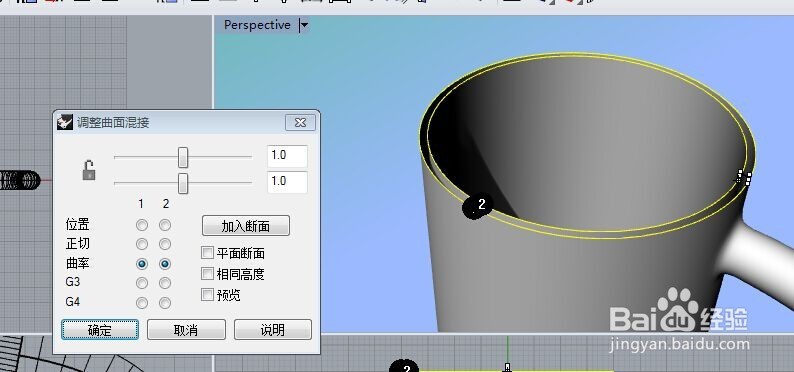Select 曲率 radio button in column 1
This screenshot has height=372, width=794.
(142, 264)
